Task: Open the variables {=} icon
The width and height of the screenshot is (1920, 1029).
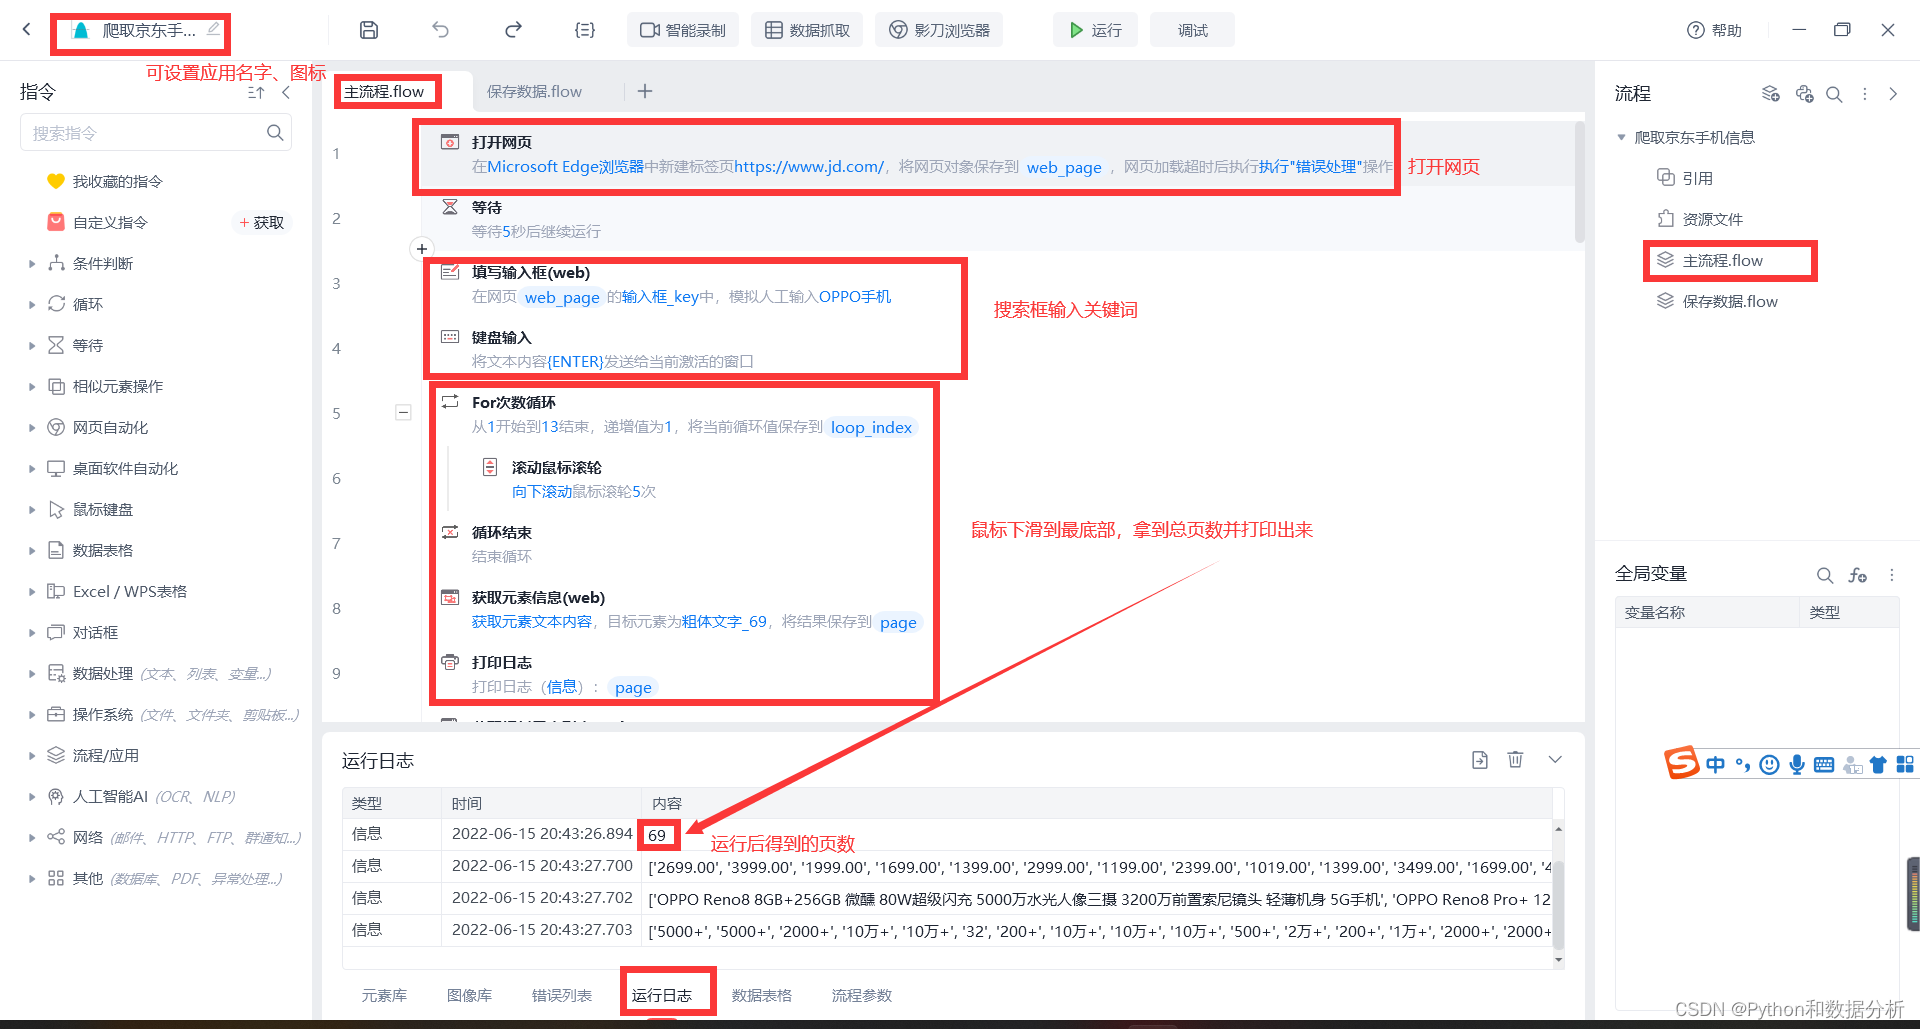Action: tap(584, 30)
